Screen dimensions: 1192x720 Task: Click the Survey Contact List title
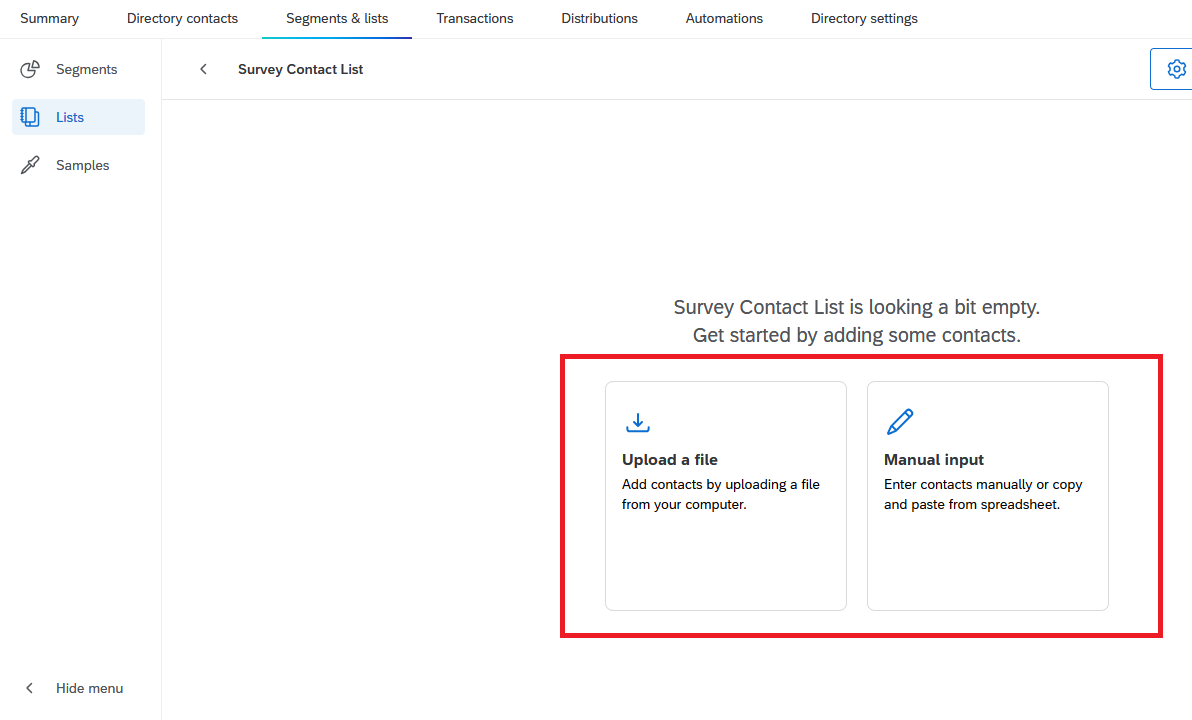[x=300, y=69]
